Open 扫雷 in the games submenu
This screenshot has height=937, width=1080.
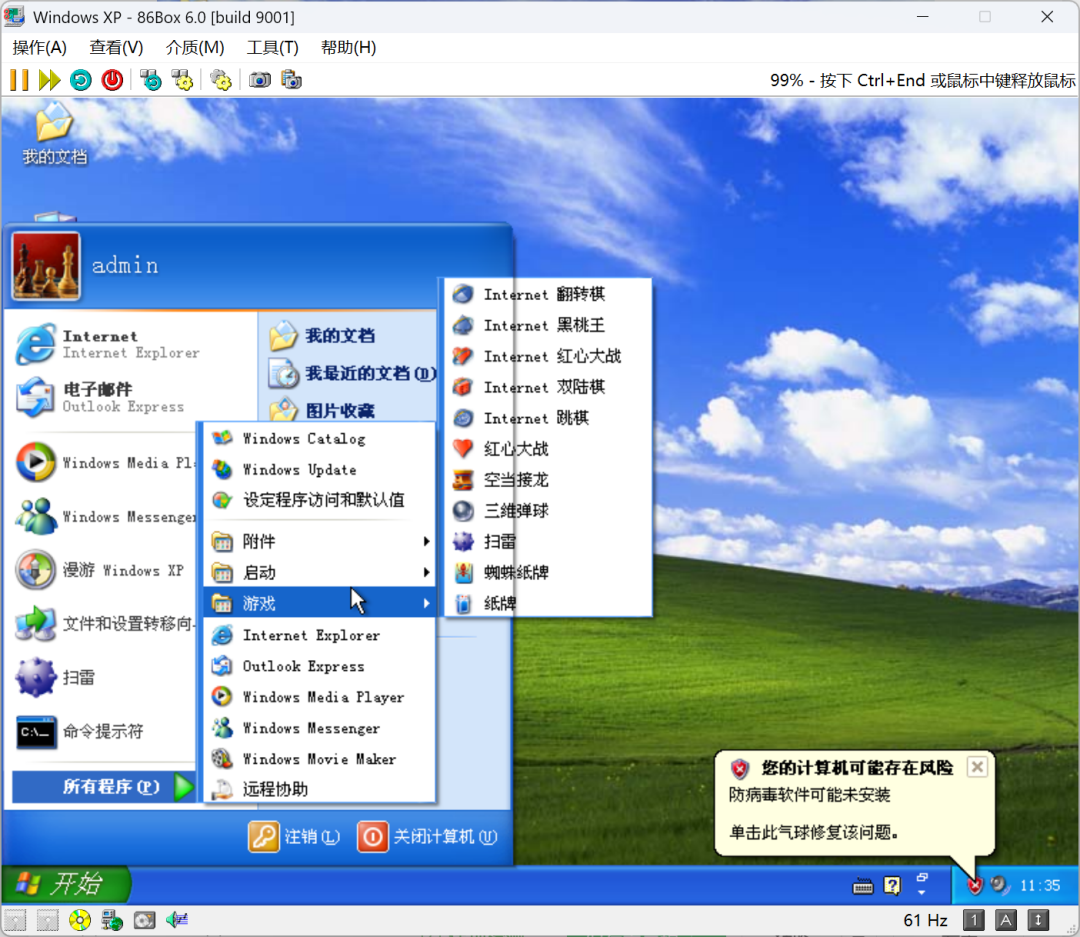pyautogui.click(x=548, y=542)
